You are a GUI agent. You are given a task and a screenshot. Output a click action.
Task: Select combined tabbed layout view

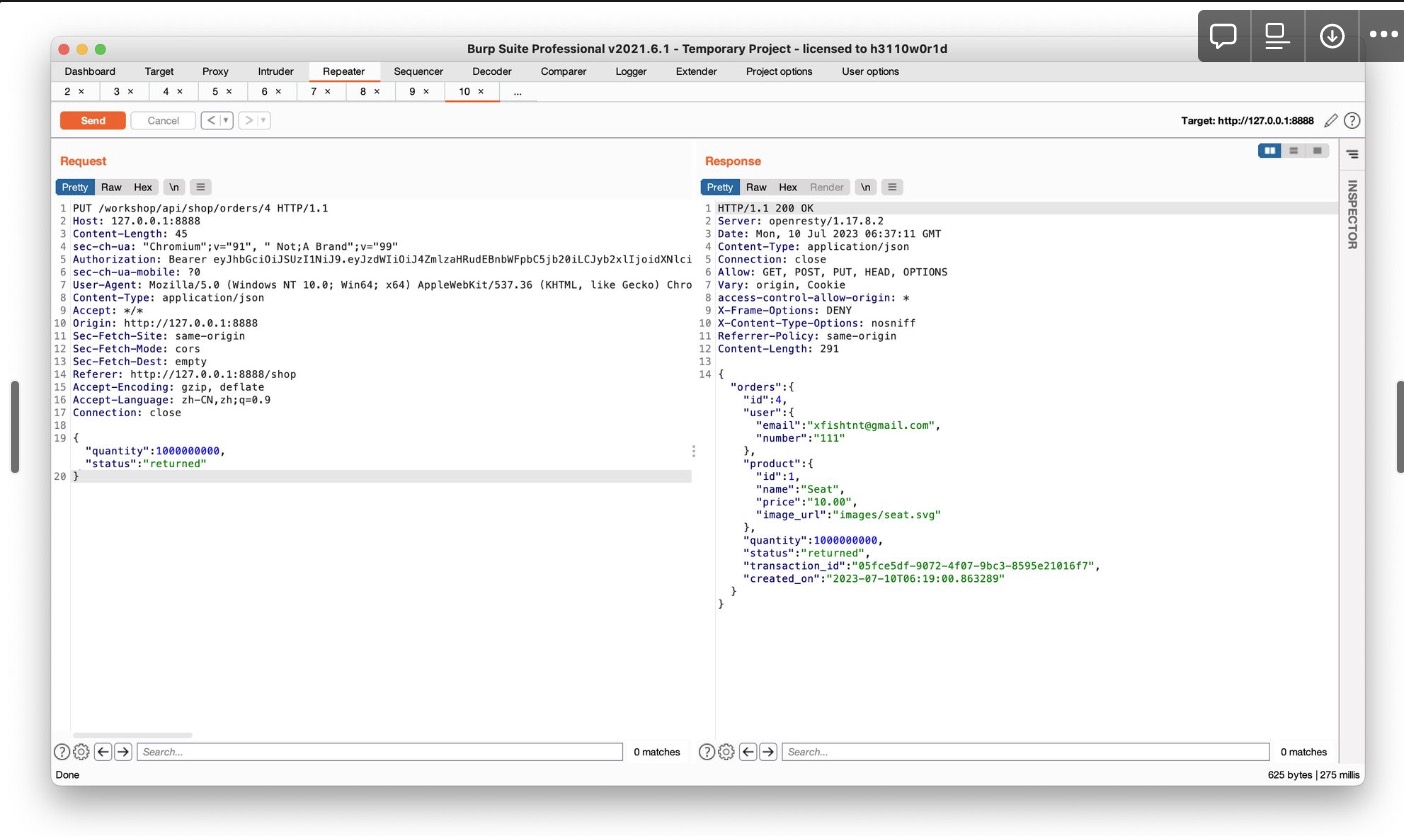point(1318,151)
